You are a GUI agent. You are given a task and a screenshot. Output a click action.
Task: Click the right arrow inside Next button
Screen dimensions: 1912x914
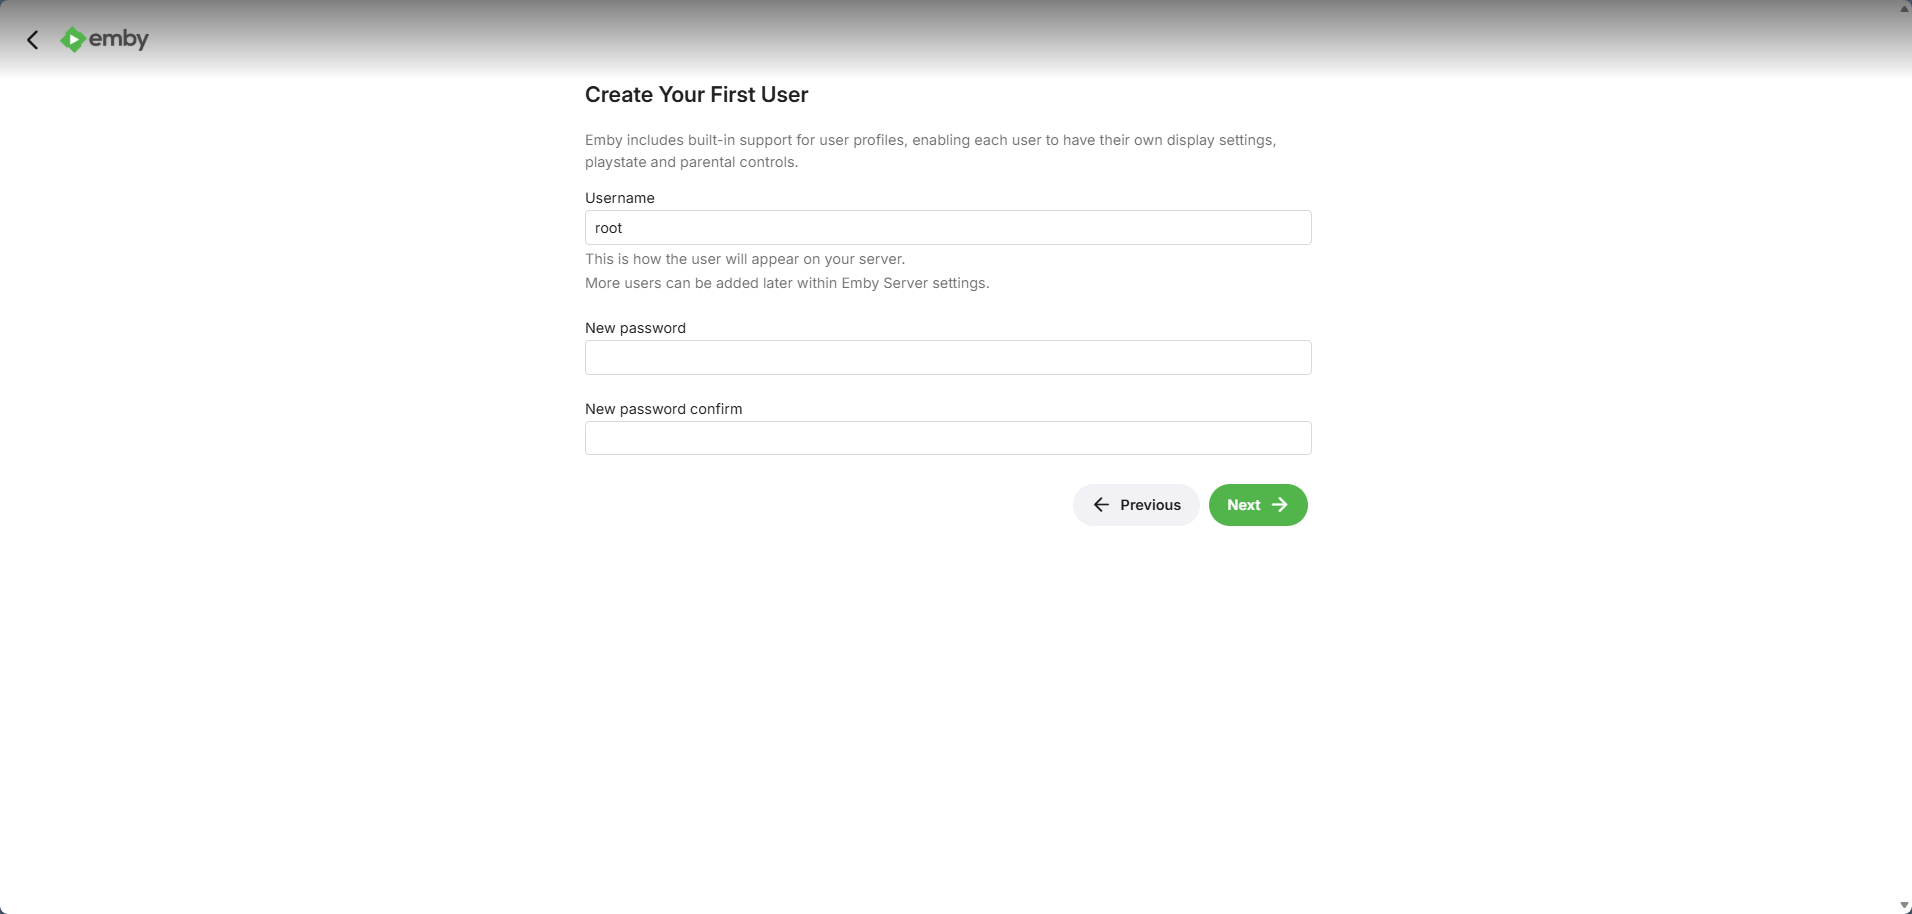pos(1280,505)
